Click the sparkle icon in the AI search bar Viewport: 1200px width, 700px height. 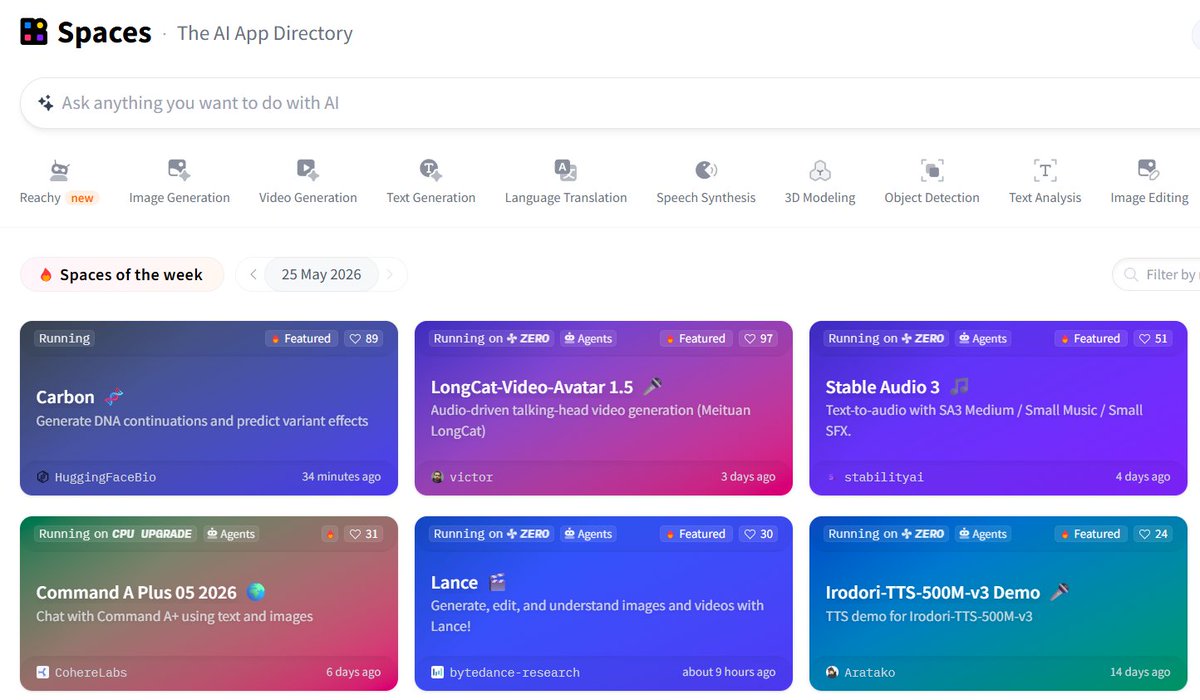[x=46, y=103]
